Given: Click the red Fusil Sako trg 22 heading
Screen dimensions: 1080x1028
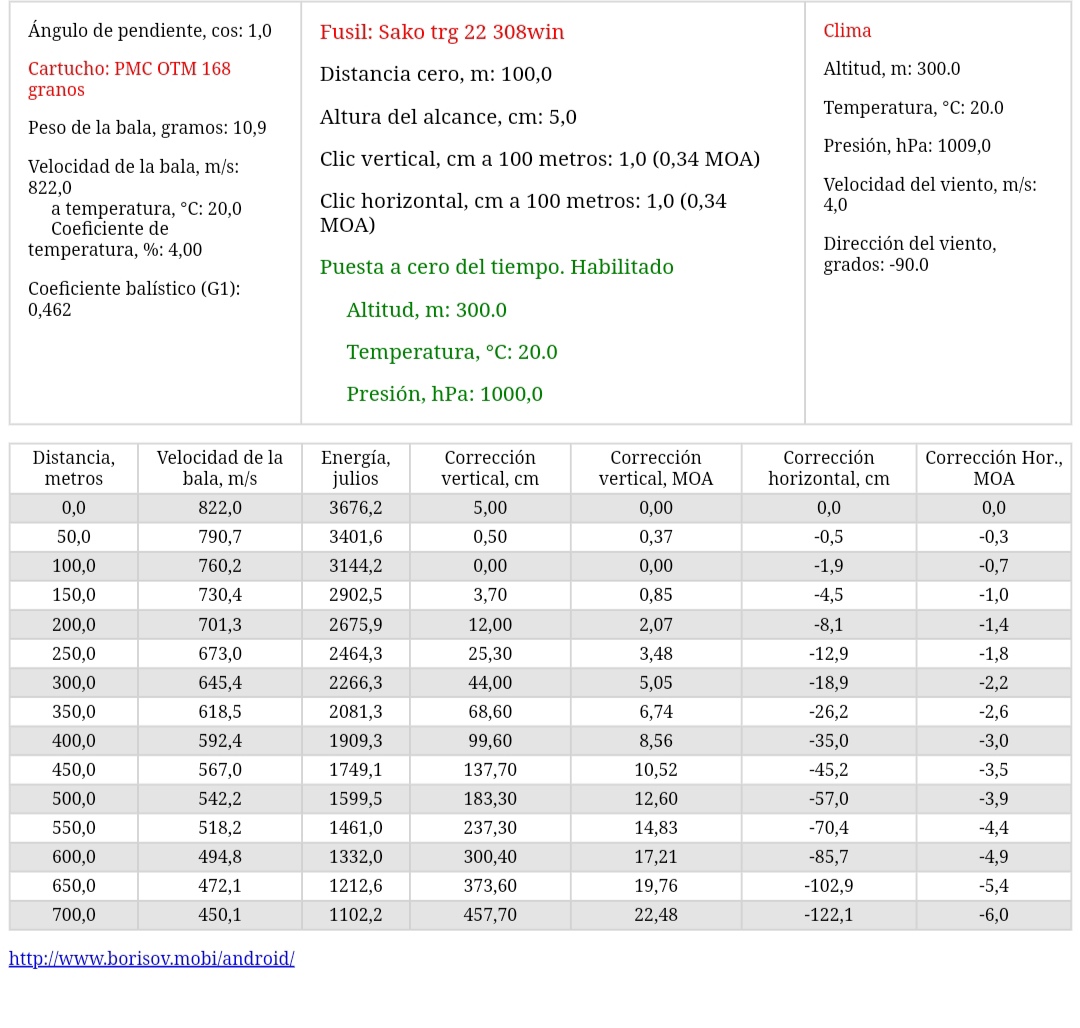Looking at the screenshot, I should [x=441, y=32].
